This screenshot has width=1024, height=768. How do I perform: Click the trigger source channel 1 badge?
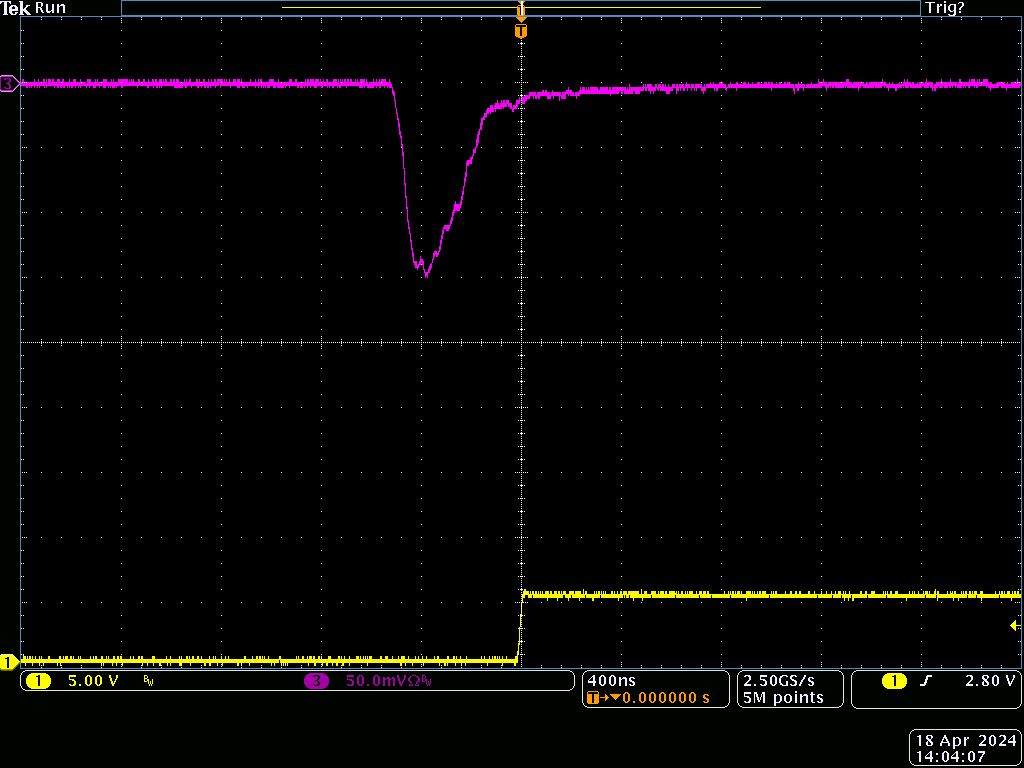pyautogui.click(x=894, y=682)
